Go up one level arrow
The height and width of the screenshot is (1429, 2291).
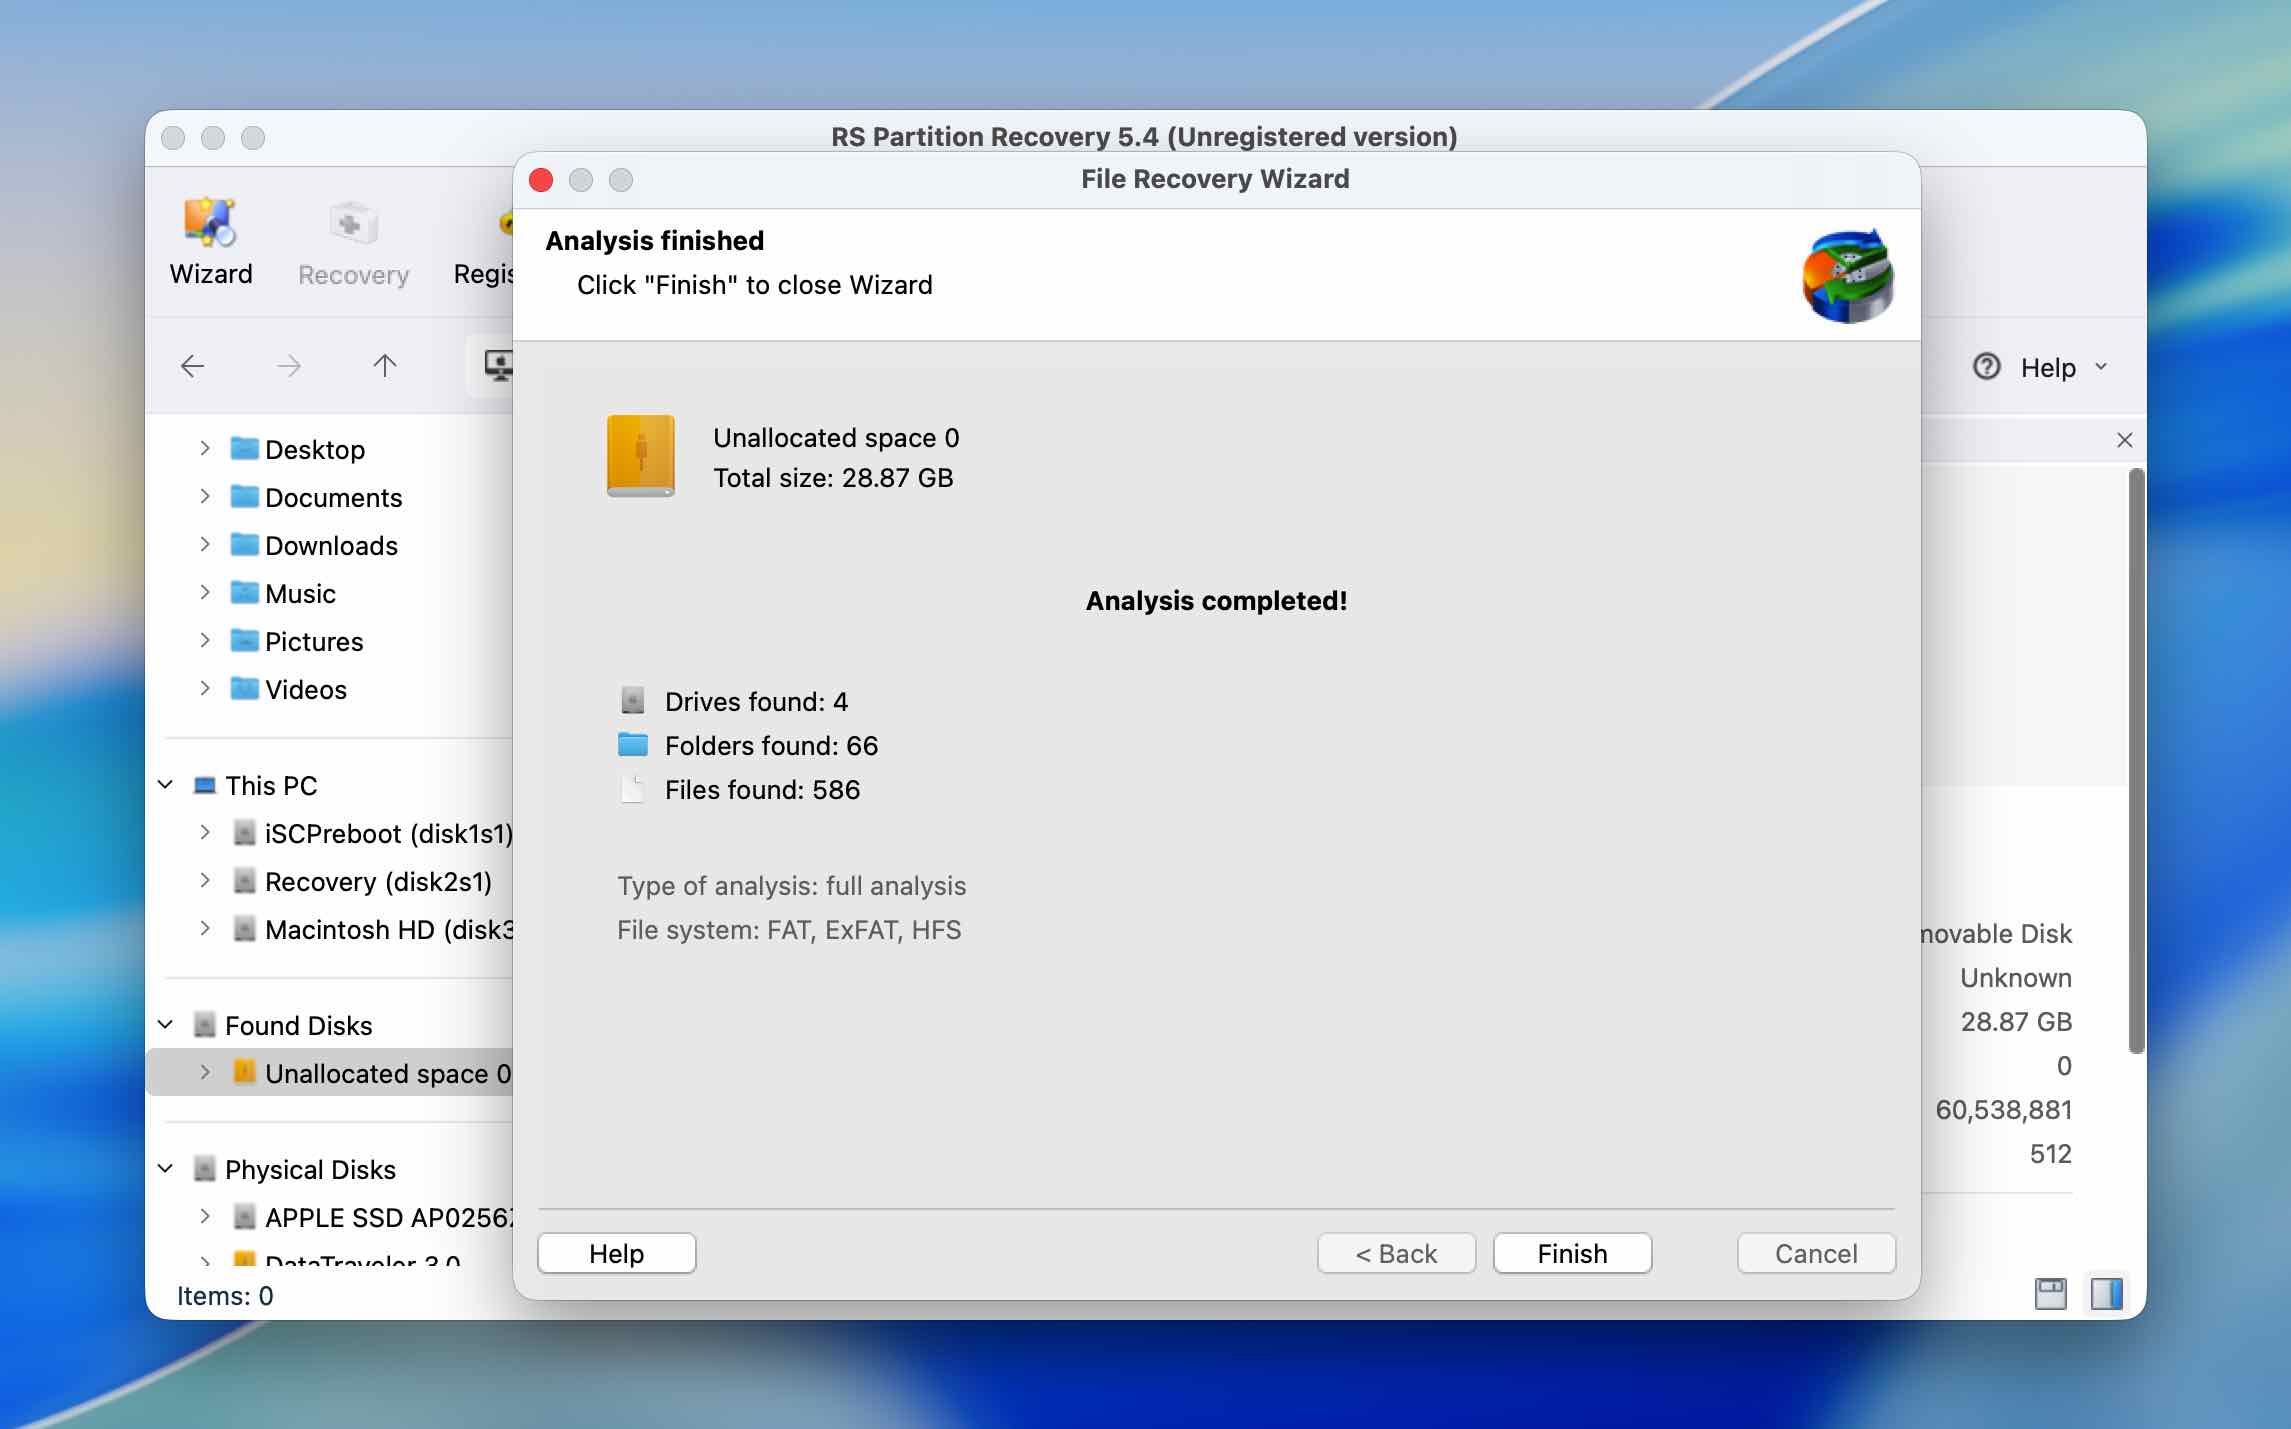click(384, 366)
